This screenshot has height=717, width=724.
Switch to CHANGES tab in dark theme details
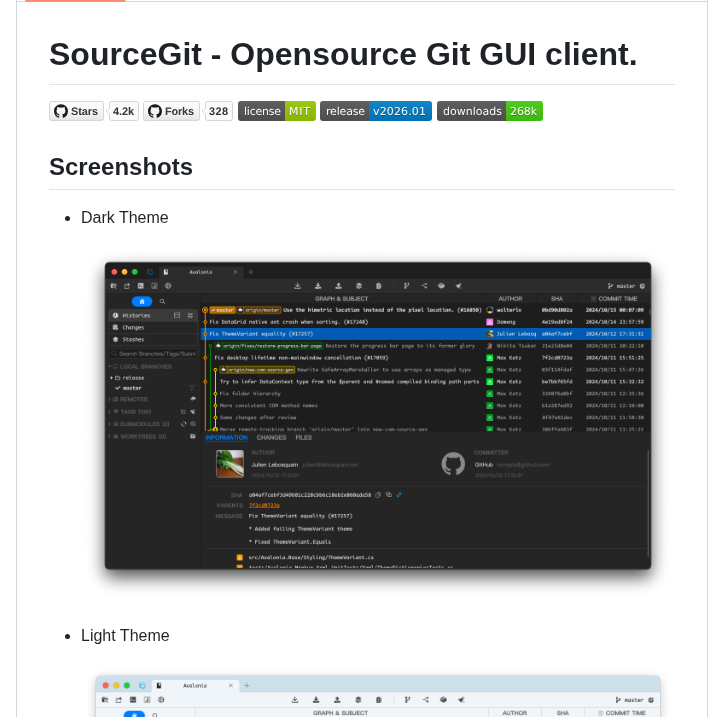click(x=272, y=438)
